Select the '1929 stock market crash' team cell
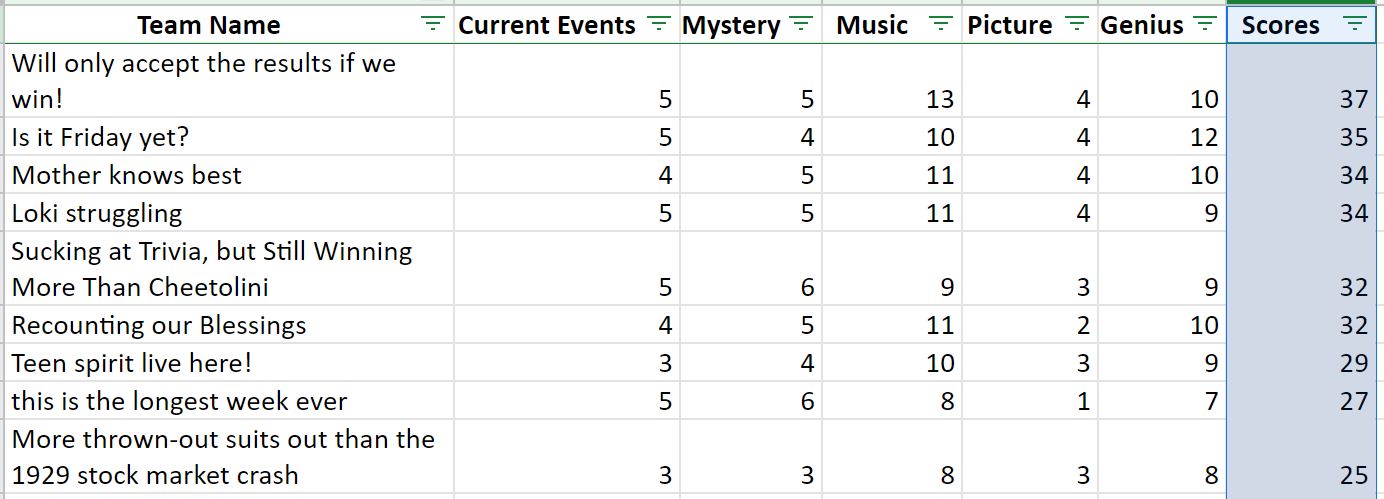Image resolution: width=1384 pixels, height=499 pixels. [229, 457]
